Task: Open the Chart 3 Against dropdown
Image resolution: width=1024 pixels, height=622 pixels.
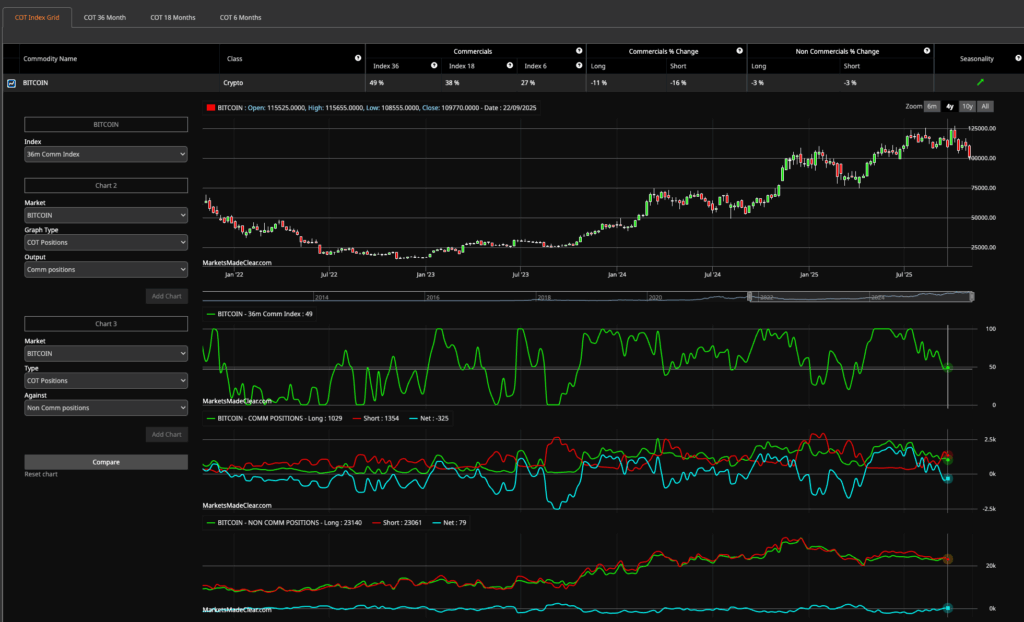Action: [x=106, y=407]
